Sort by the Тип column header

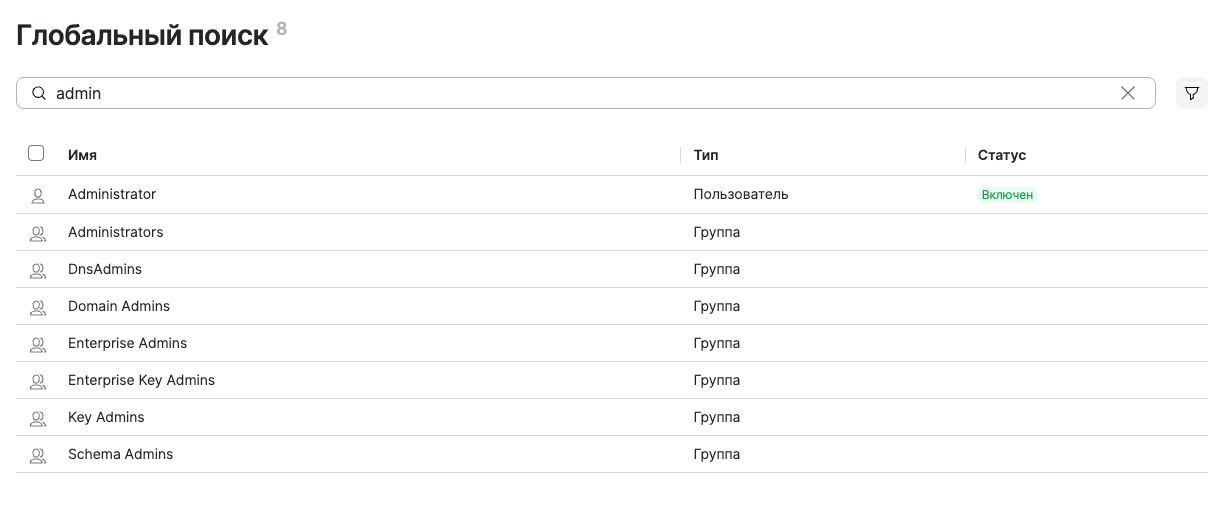[x=705, y=155]
